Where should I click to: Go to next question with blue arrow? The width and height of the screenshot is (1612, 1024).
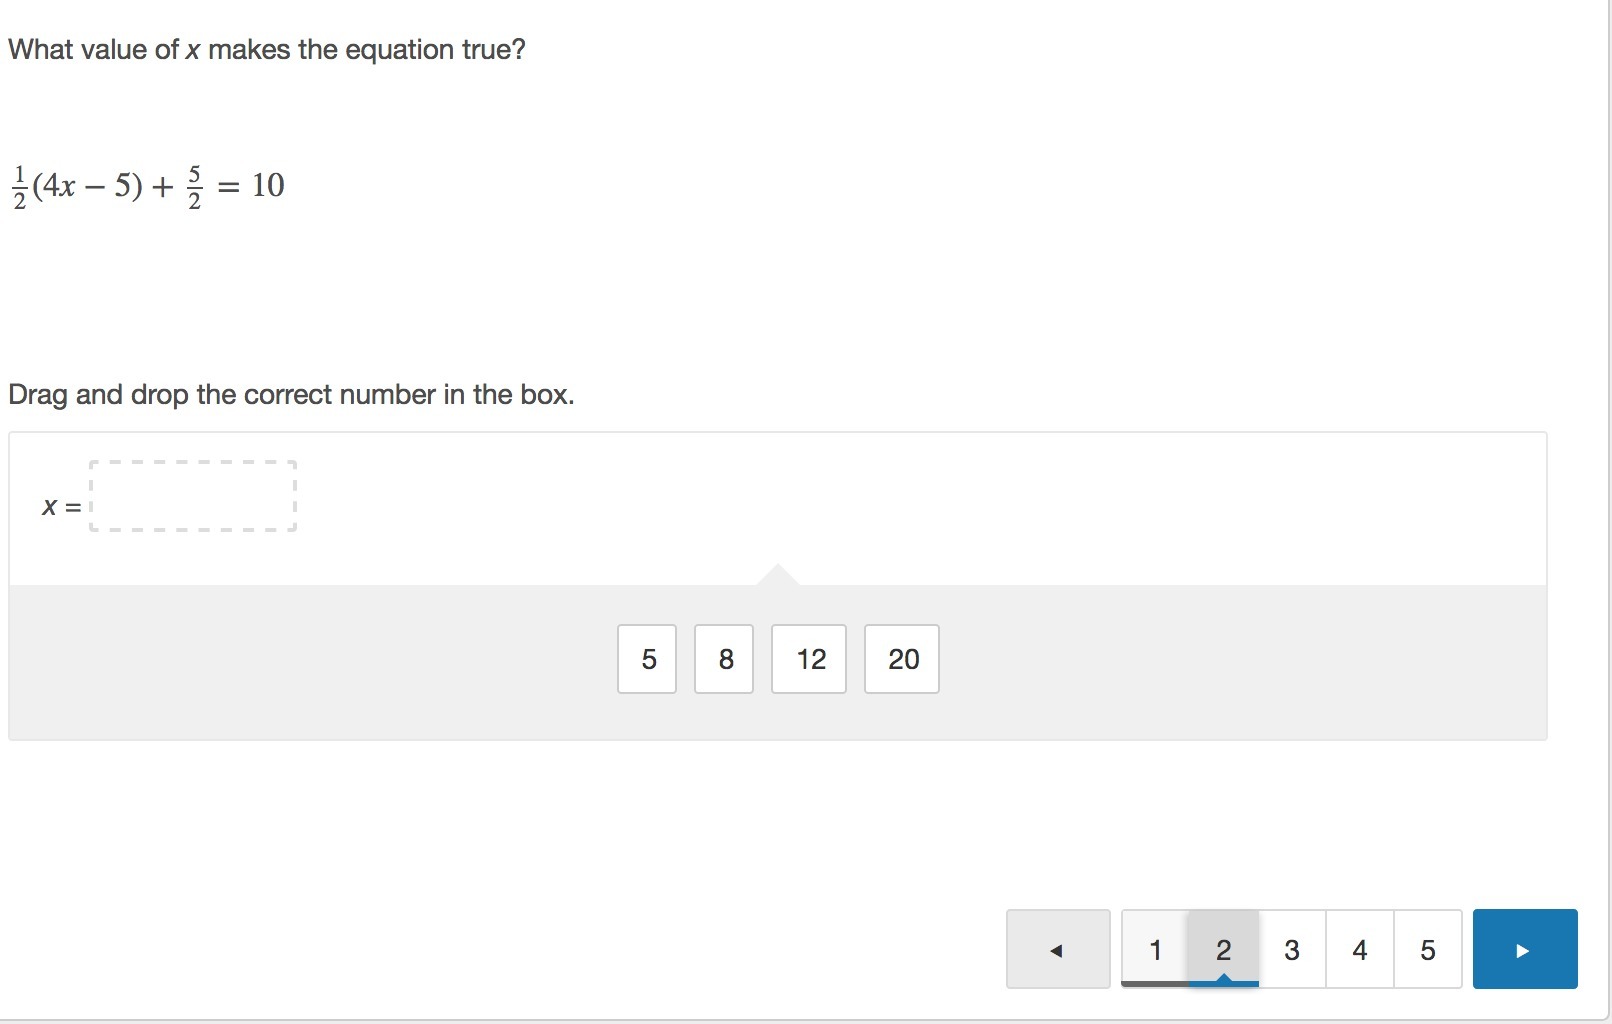point(1524,949)
